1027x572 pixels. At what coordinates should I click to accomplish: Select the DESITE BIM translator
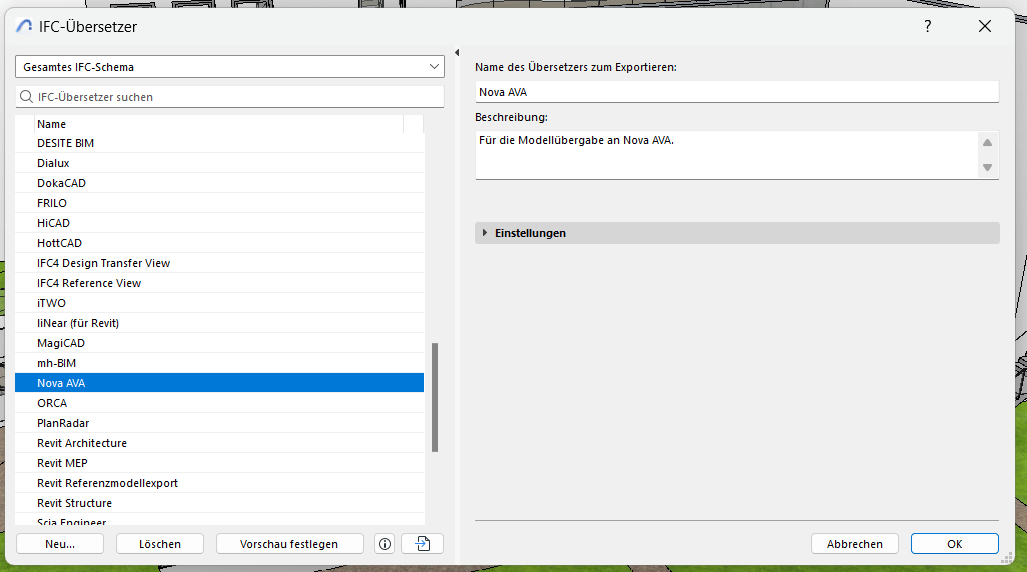coord(65,143)
